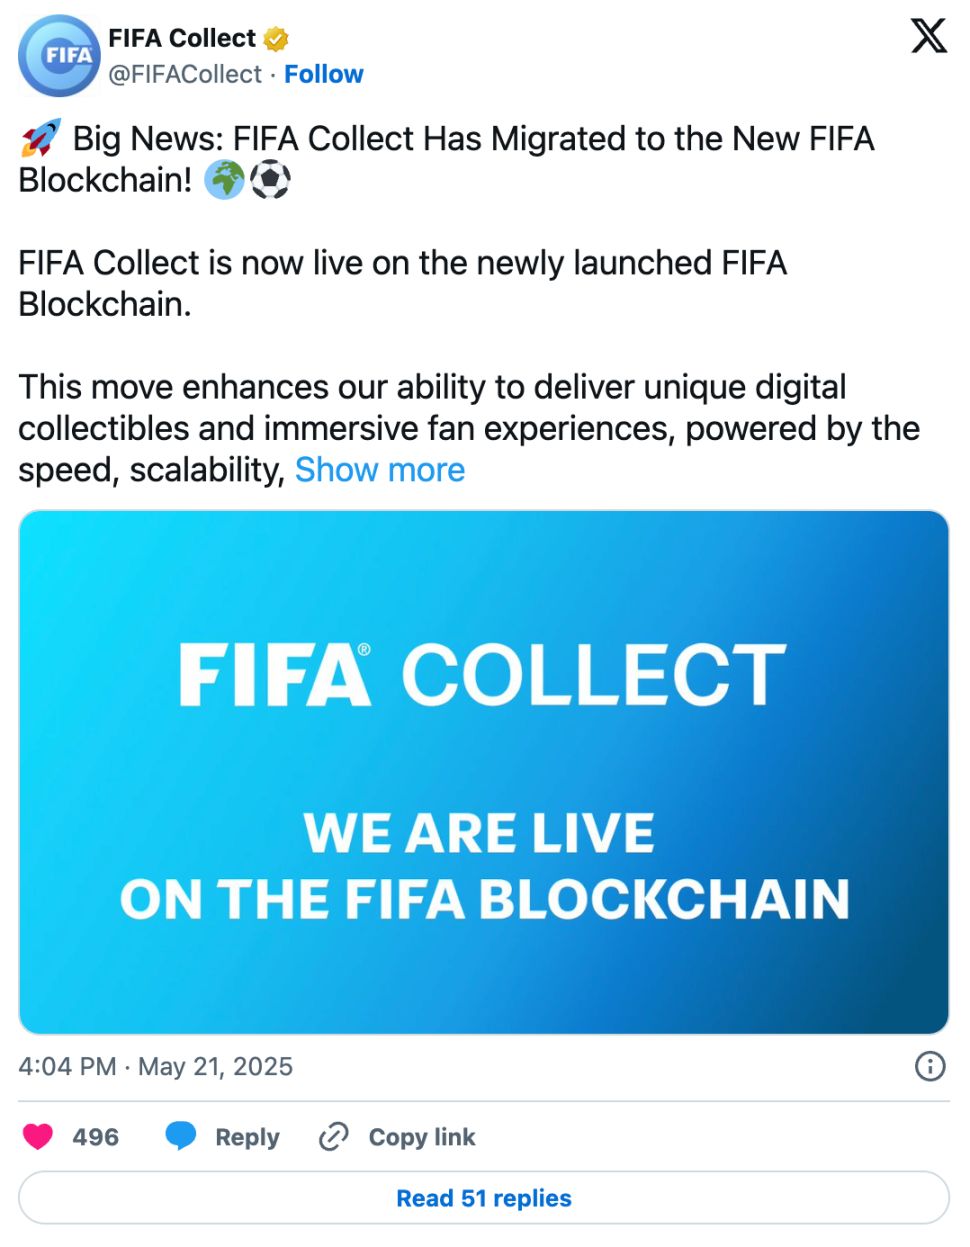The height and width of the screenshot is (1247, 970).
Task: Click the gold verified badge
Action: (x=276, y=39)
